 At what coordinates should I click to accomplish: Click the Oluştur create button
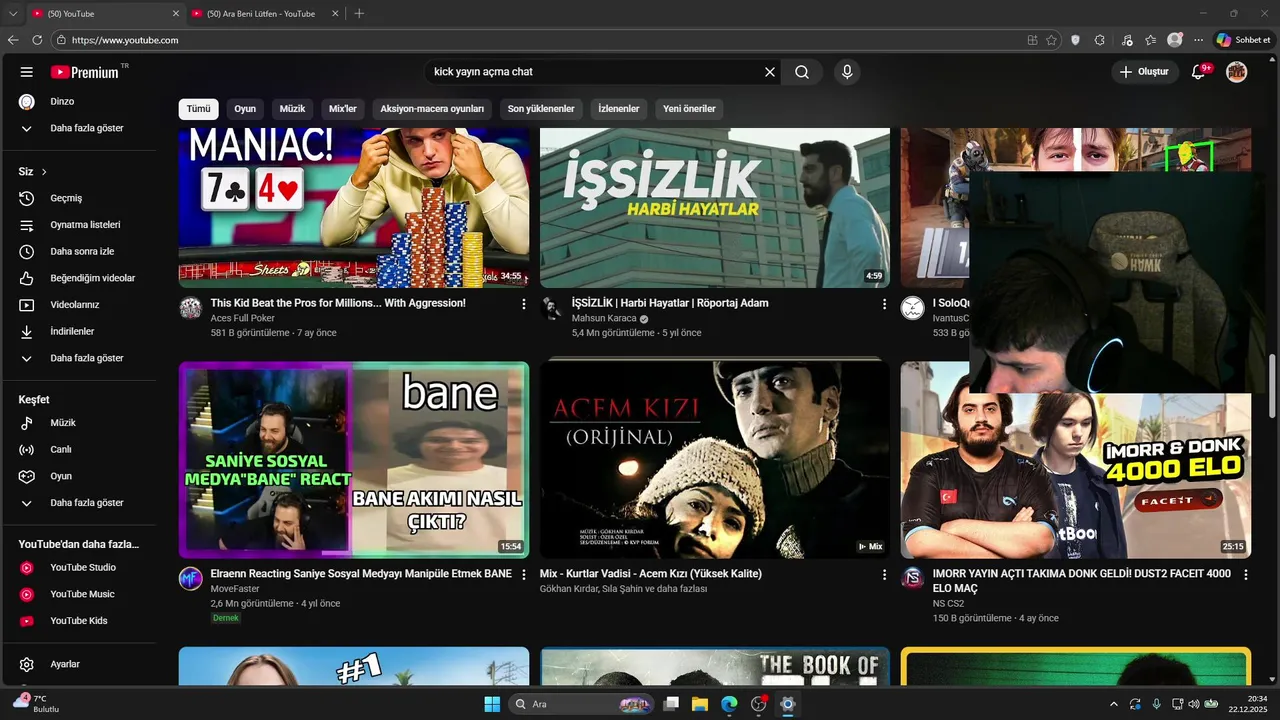[1144, 72]
